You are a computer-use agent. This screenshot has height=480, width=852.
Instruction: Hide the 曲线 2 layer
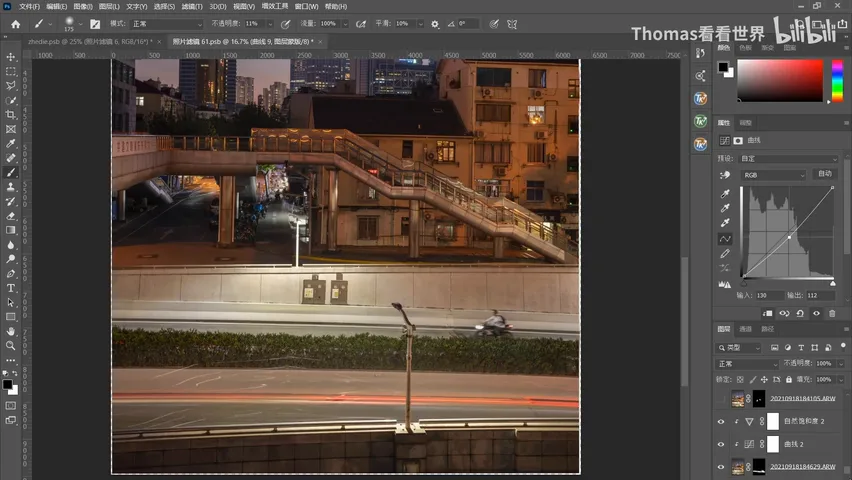721,444
